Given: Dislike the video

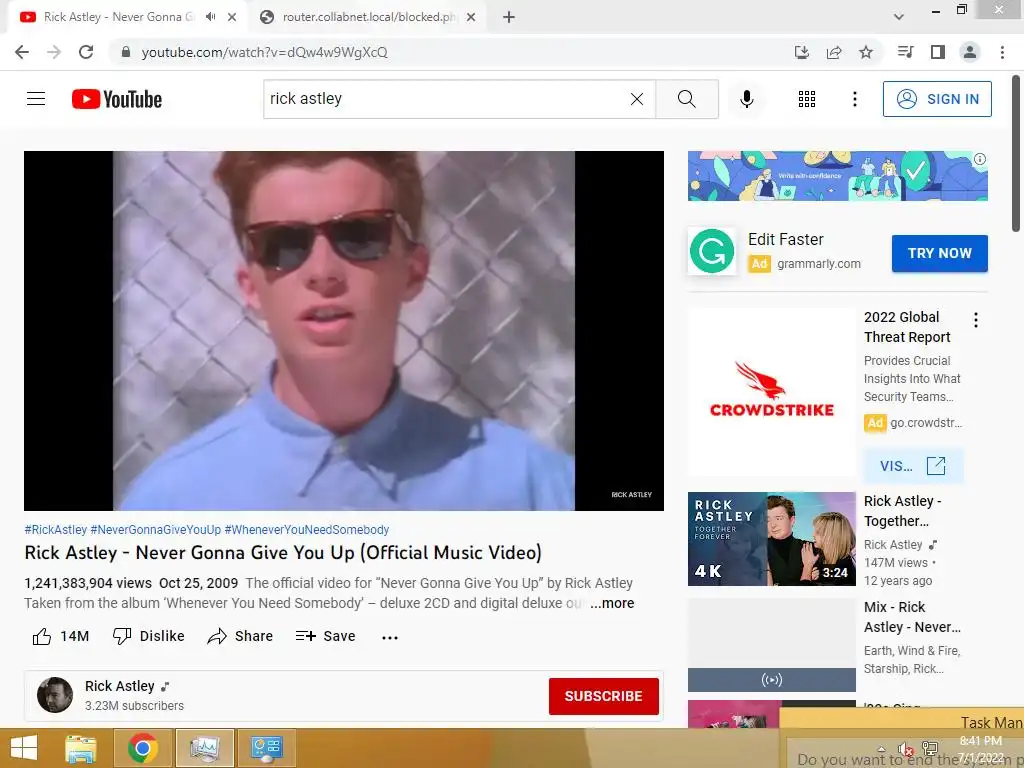Looking at the screenshot, I should pos(148,636).
